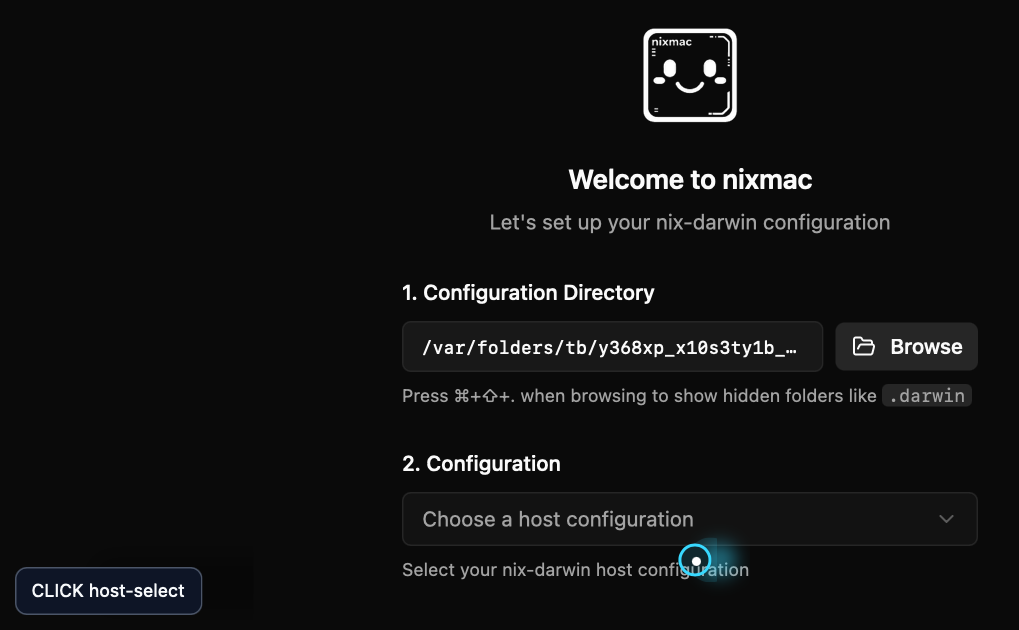Viewport: 1019px width, 630px height.
Task: Click the CLICK host-select badge
Action: tap(109, 591)
